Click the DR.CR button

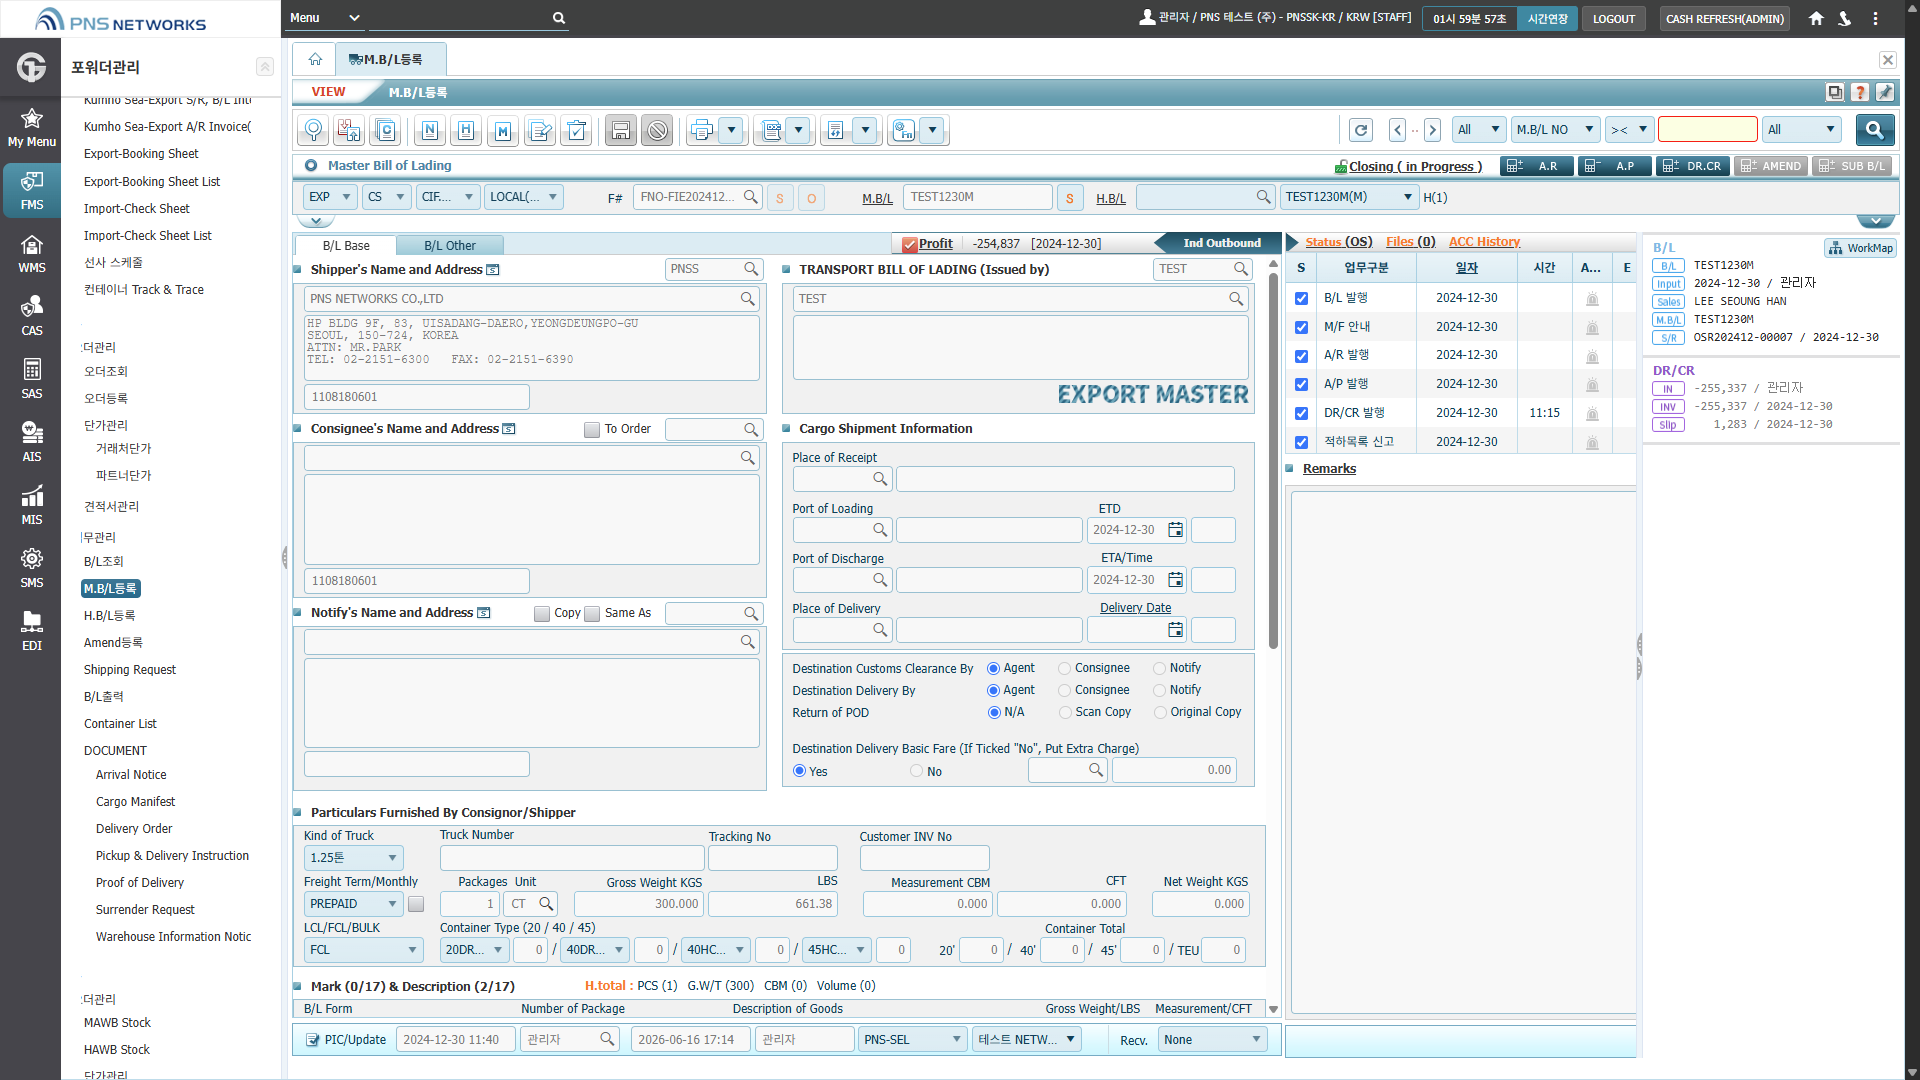(x=1694, y=166)
